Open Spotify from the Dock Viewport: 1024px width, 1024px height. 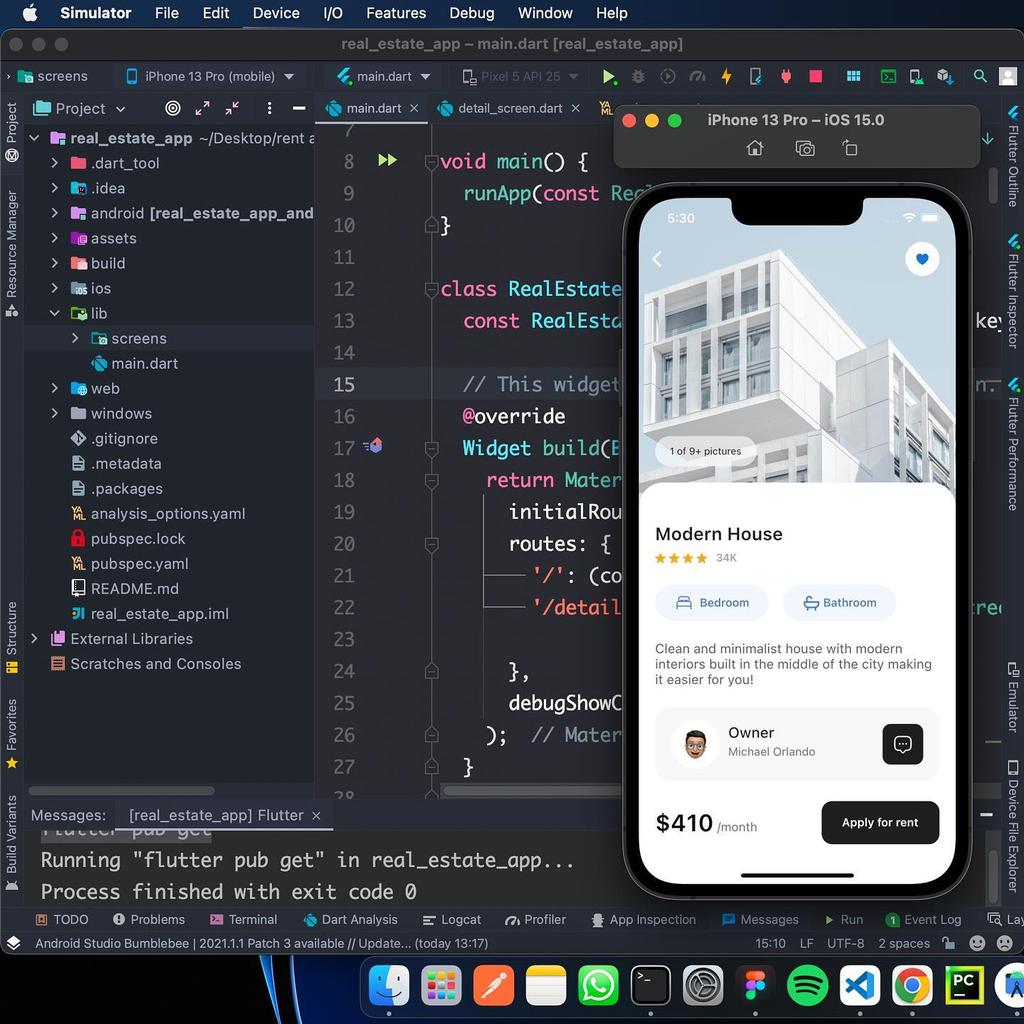[807, 985]
